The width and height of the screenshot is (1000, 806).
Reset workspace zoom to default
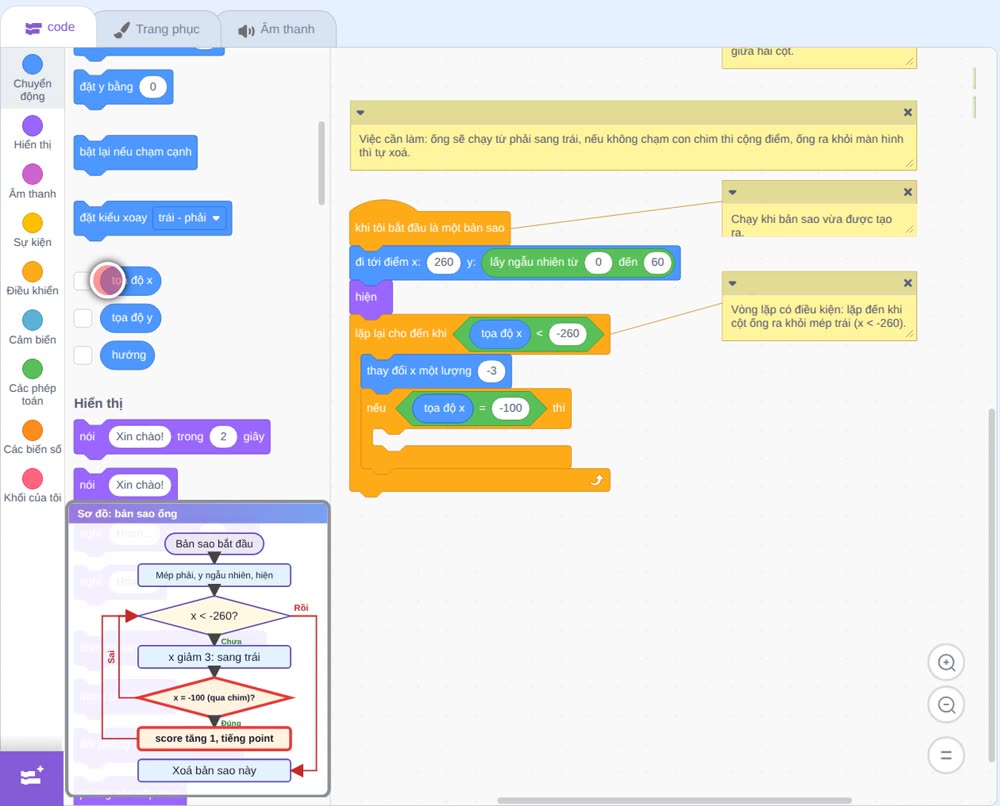point(946,756)
